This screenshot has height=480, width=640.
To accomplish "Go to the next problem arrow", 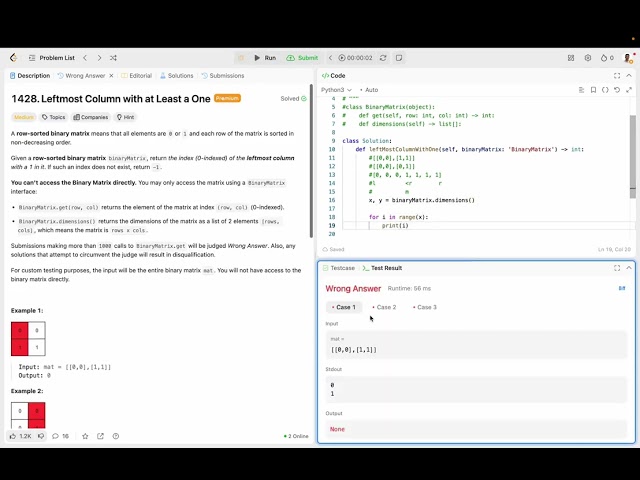I will point(99,58).
